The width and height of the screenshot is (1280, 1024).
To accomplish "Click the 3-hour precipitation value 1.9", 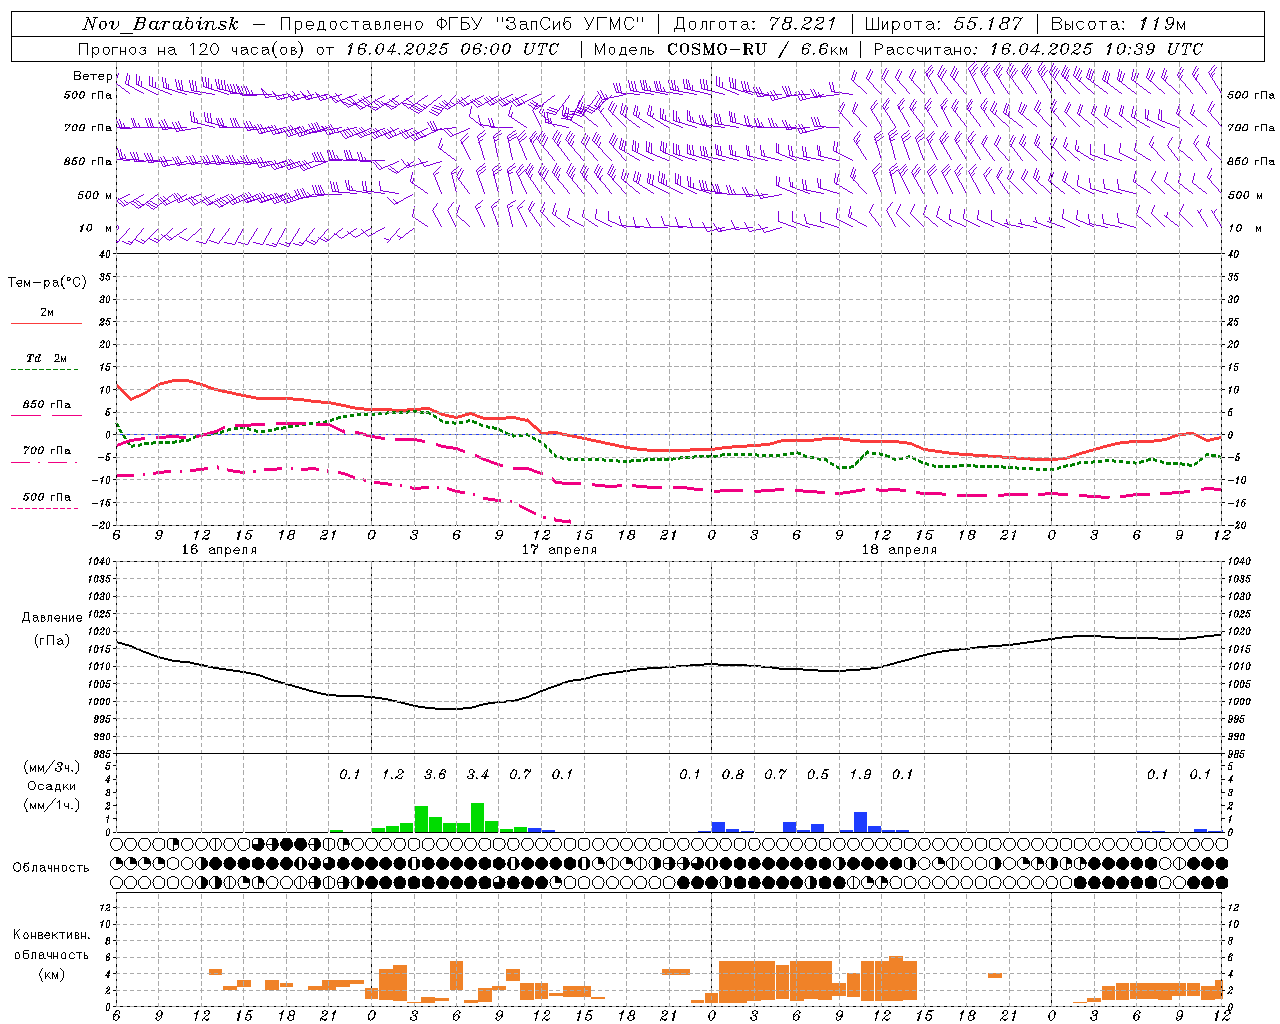I will tap(860, 775).
